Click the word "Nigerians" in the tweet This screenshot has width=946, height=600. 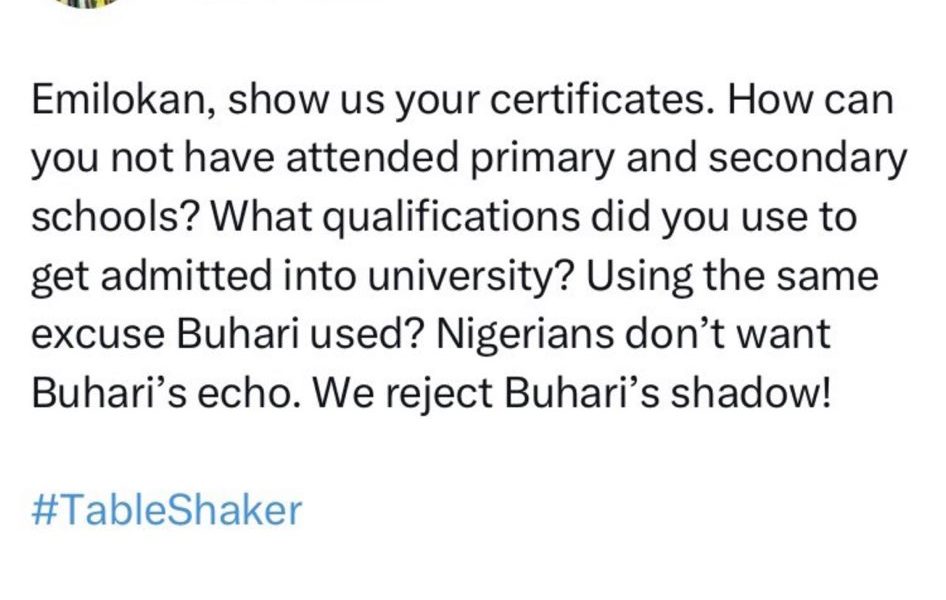(500, 332)
